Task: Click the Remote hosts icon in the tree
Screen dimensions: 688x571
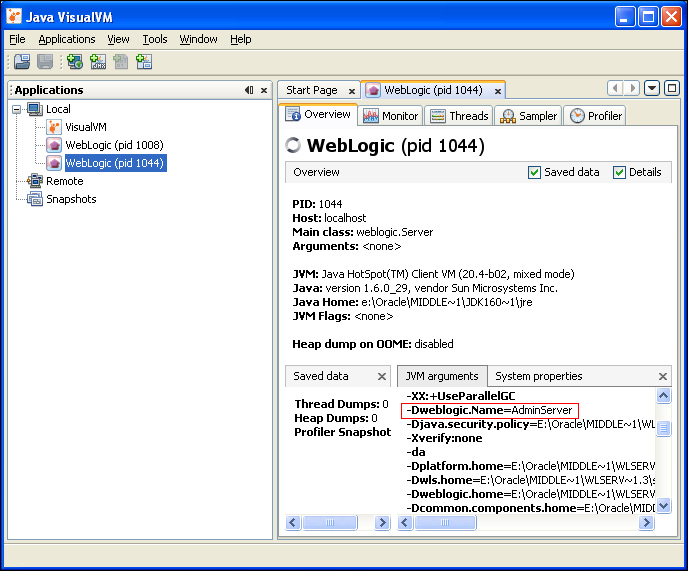Action: [x=35, y=181]
